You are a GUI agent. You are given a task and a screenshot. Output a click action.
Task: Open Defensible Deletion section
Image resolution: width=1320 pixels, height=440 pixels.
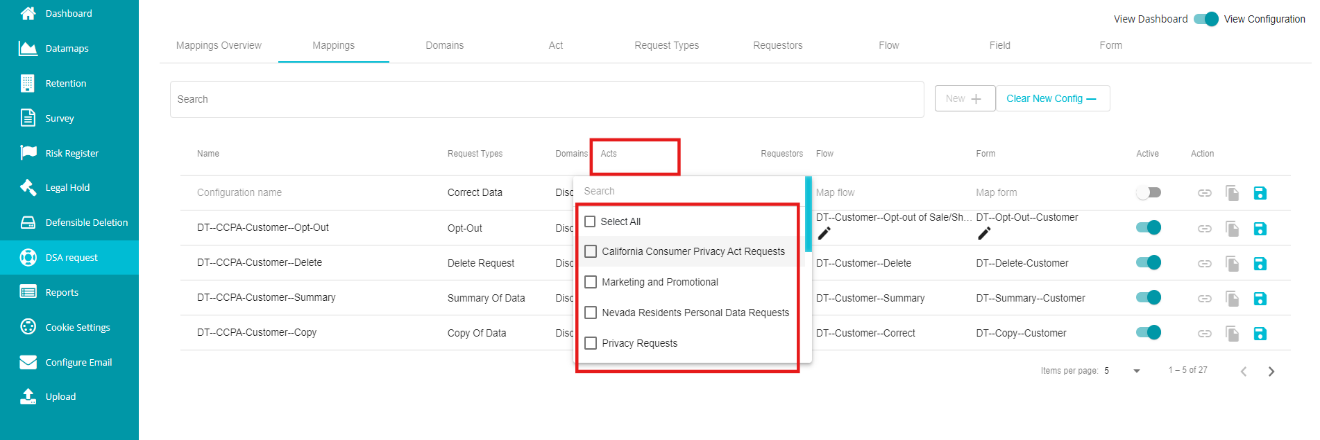(x=69, y=222)
